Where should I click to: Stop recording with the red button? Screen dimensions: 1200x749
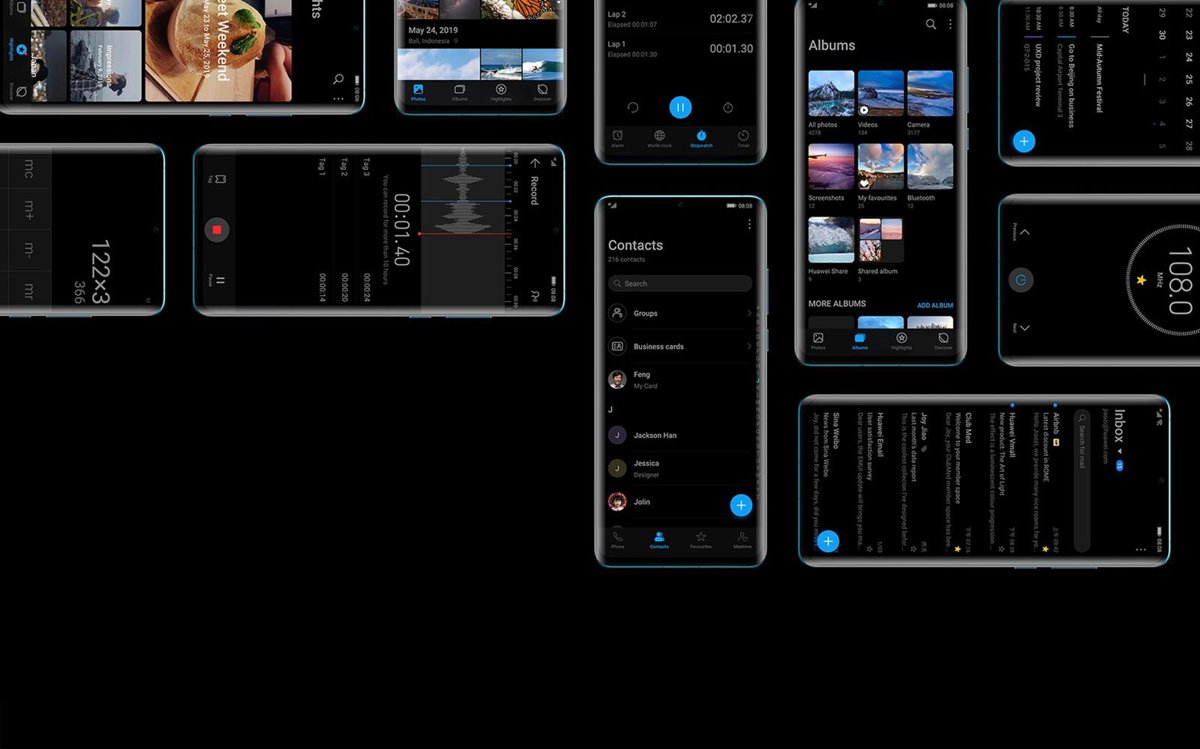pyautogui.click(x=217, y=230)
